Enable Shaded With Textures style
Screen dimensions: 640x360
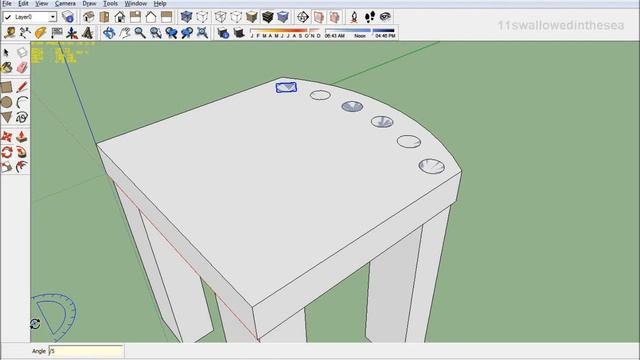267,17
